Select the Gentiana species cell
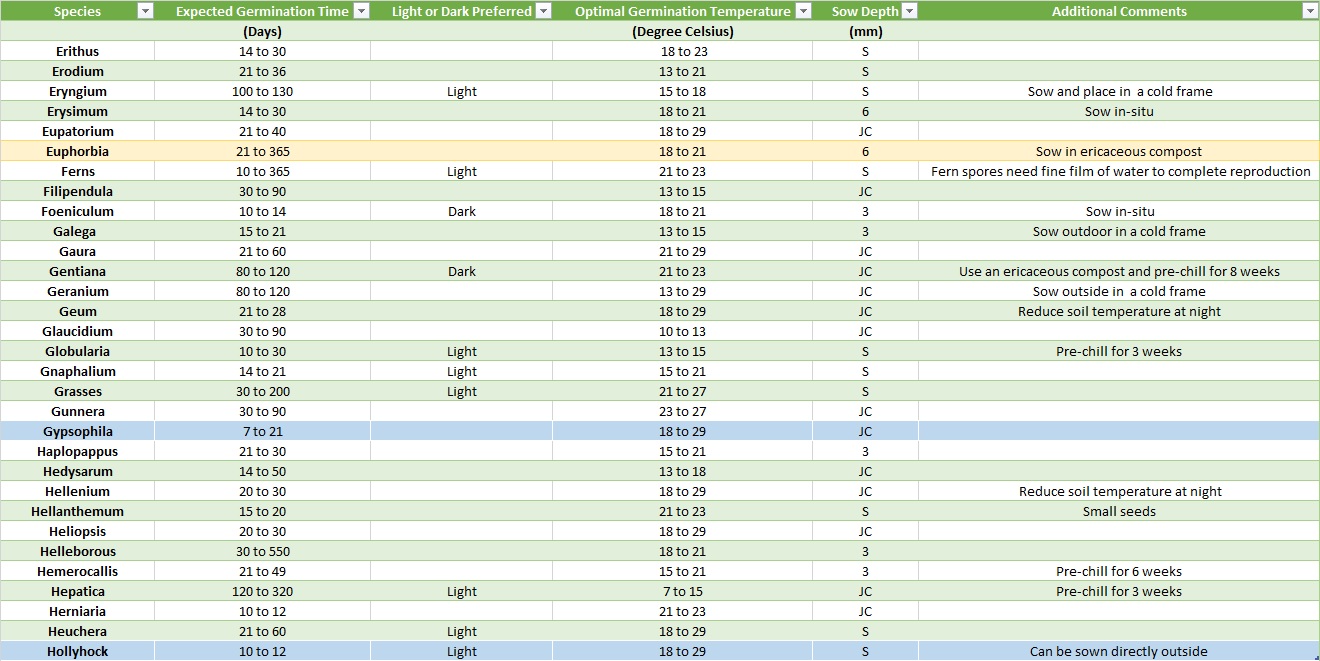Screen dimensions: 1320x661 point(77,271)
